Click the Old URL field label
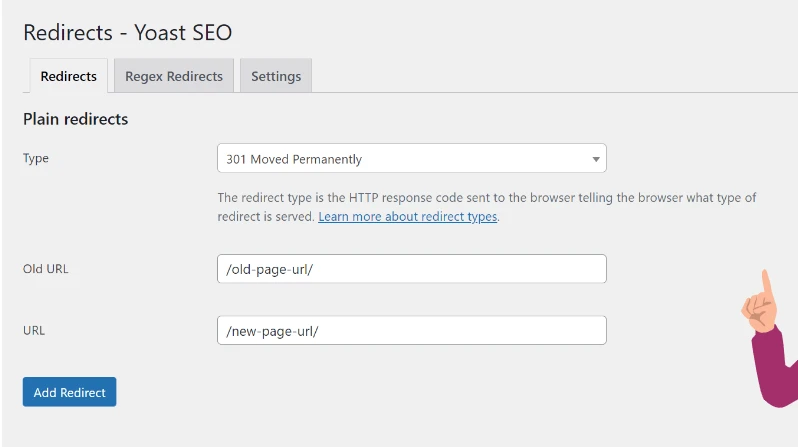 (x=45, y=269)
